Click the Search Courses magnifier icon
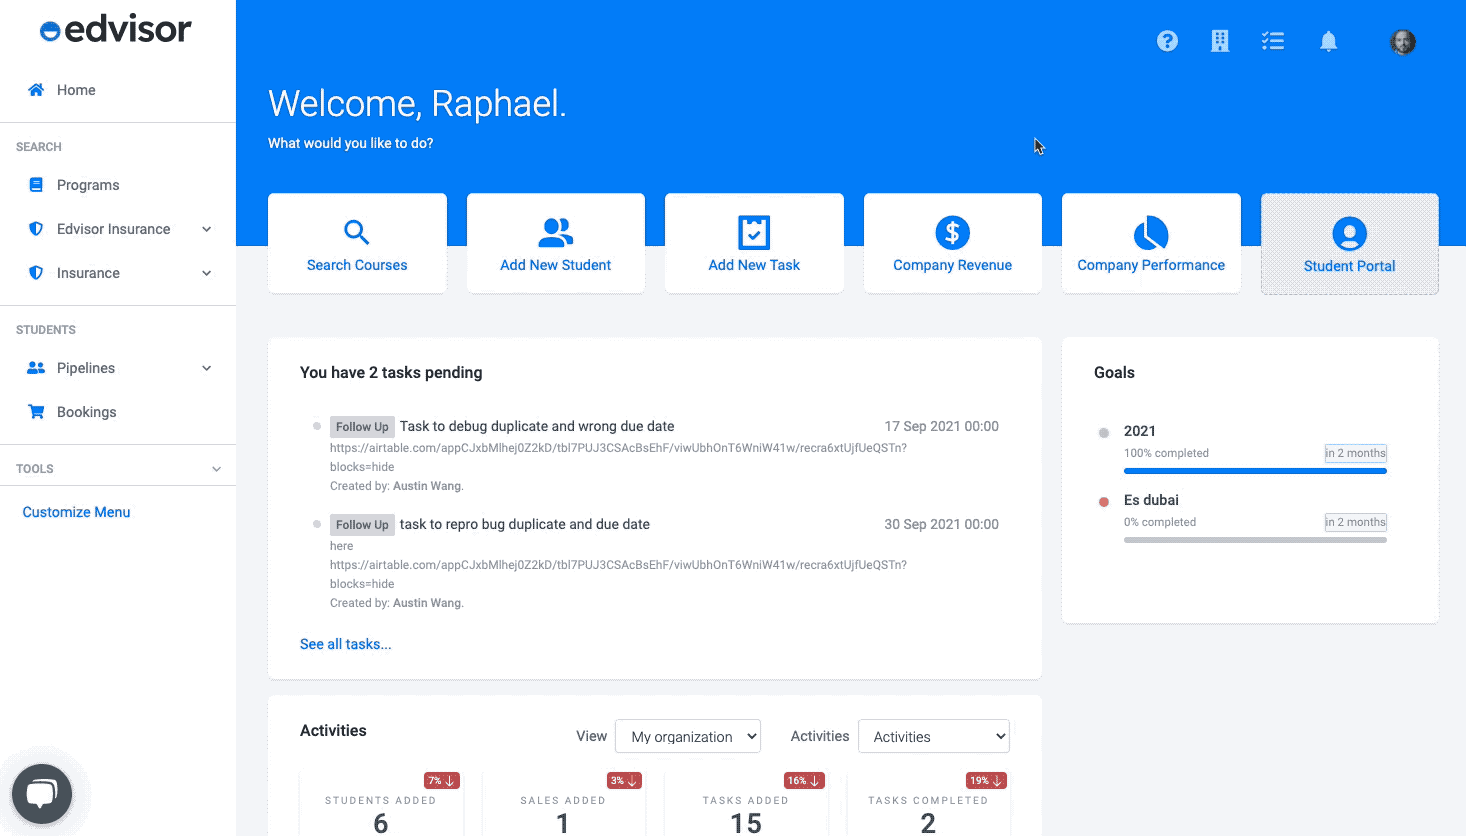This screenshot has height=836, width=1466. [x=357, y=232]
